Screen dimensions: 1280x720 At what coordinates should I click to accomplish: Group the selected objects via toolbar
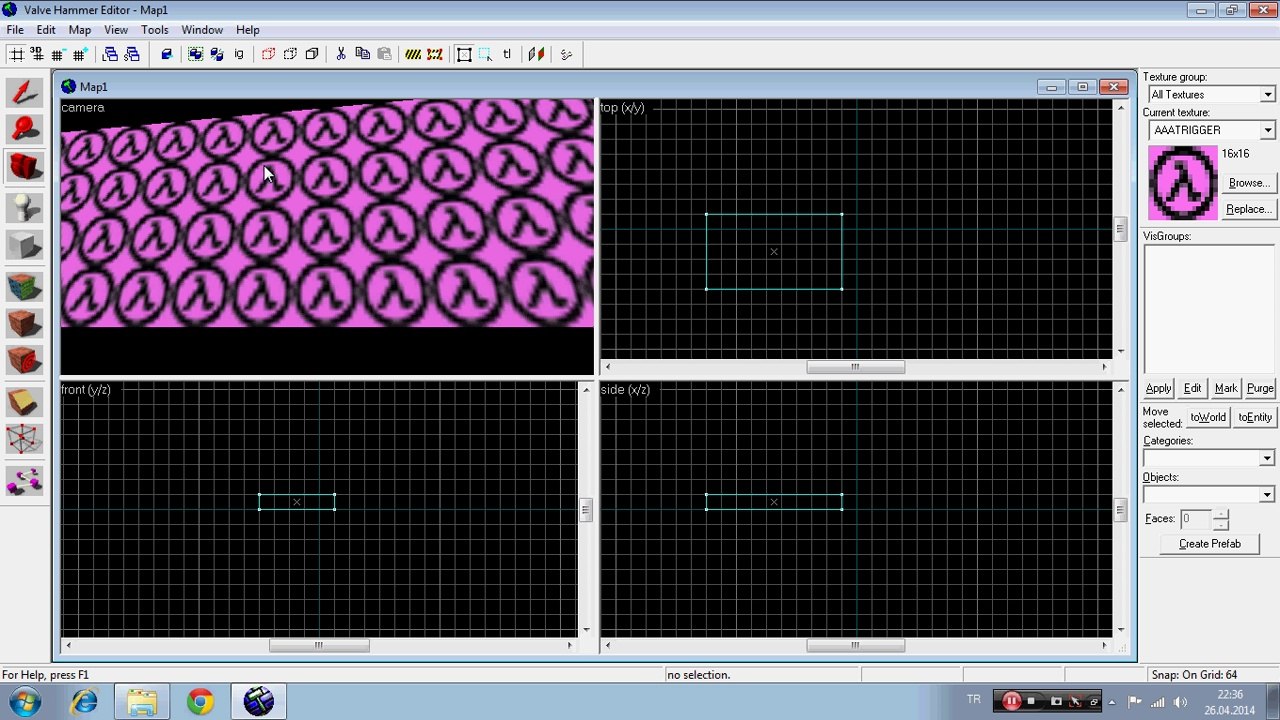[x=195, y=54]
